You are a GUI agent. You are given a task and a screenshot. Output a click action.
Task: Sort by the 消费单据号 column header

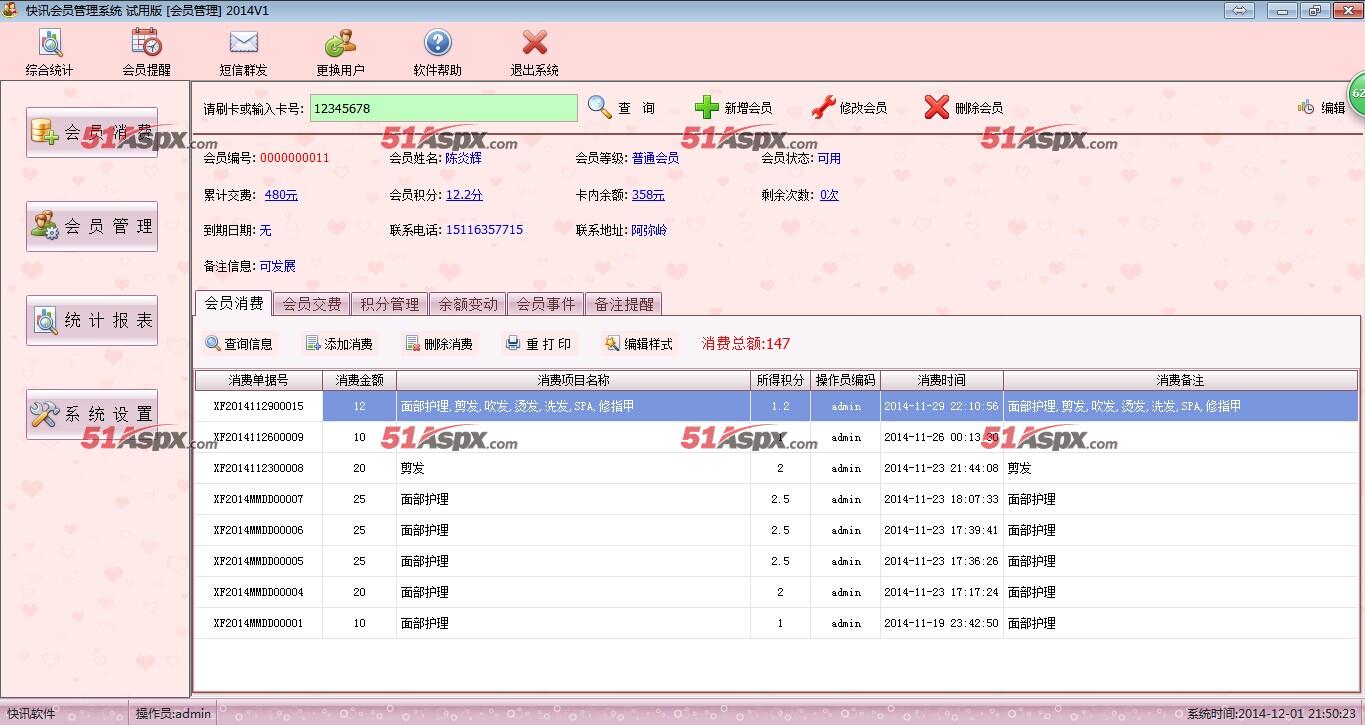point(259,380)
